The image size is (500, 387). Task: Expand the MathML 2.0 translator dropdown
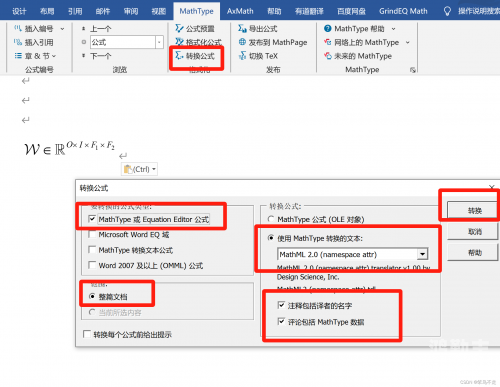(423, 254)
